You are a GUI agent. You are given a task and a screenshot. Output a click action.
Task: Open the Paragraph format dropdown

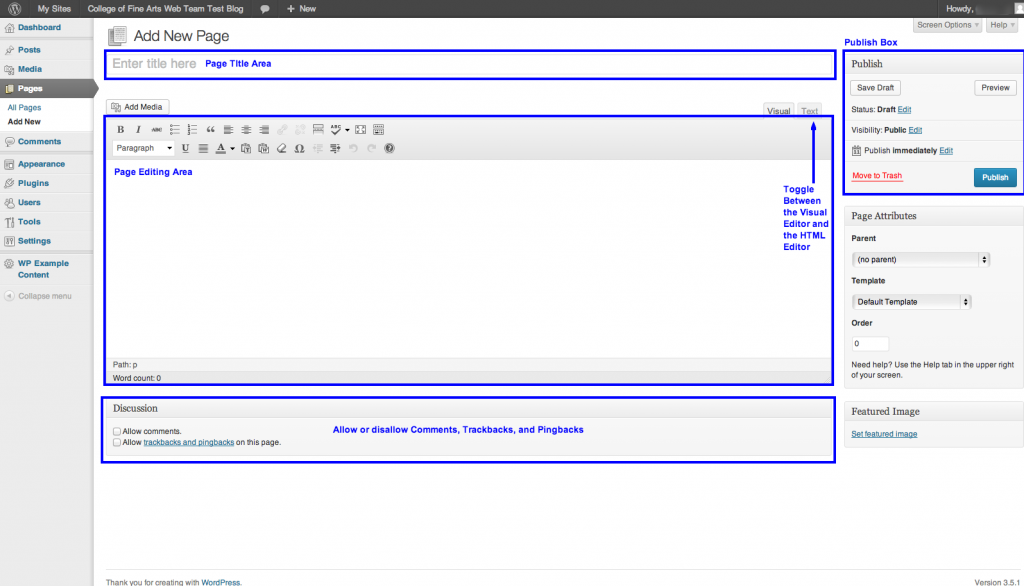[x=143, y=148]
